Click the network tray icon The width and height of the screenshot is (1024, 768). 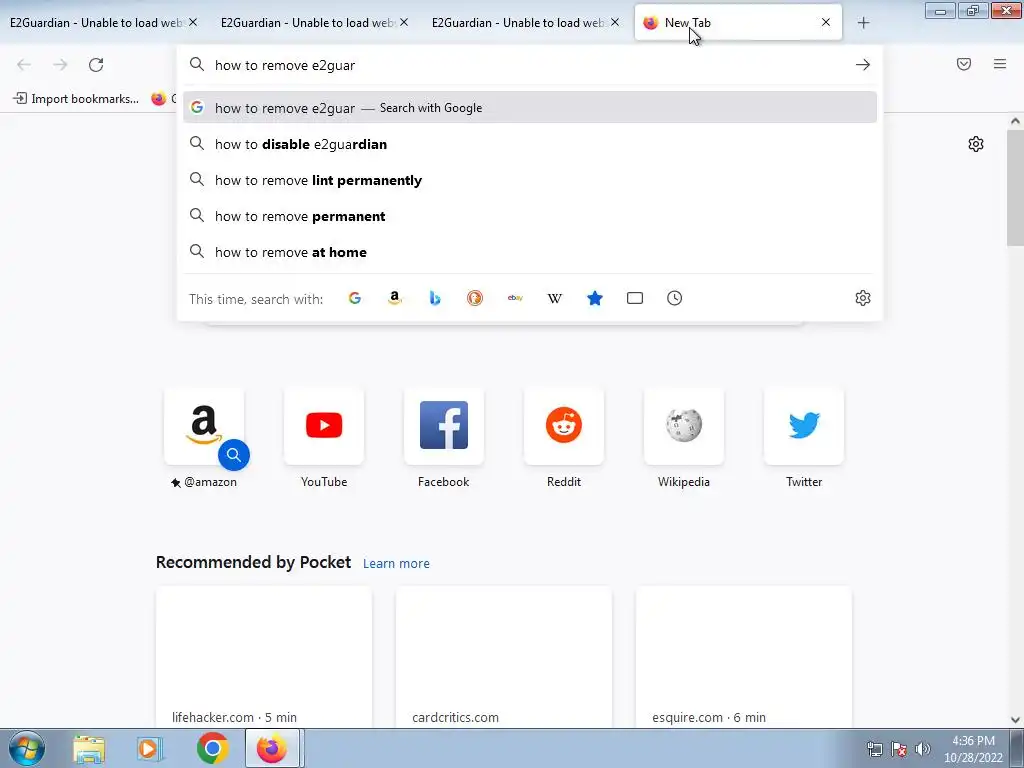(874, 749)
